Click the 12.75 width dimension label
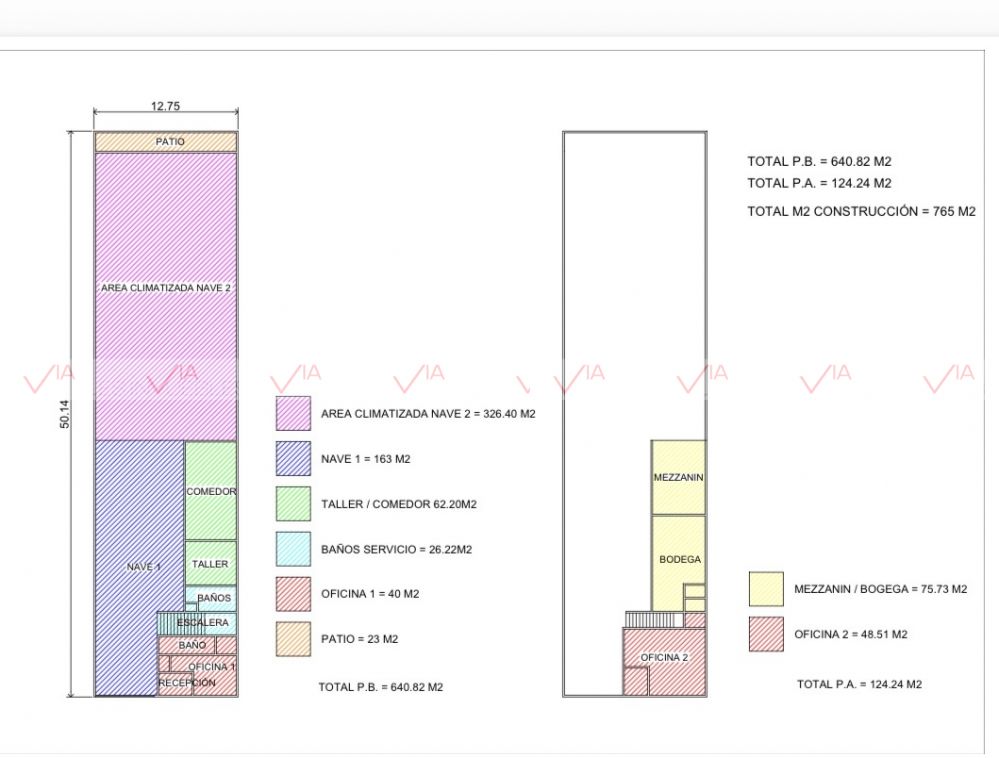The height and width of the screenshot is (758, 999). (165, 106)
